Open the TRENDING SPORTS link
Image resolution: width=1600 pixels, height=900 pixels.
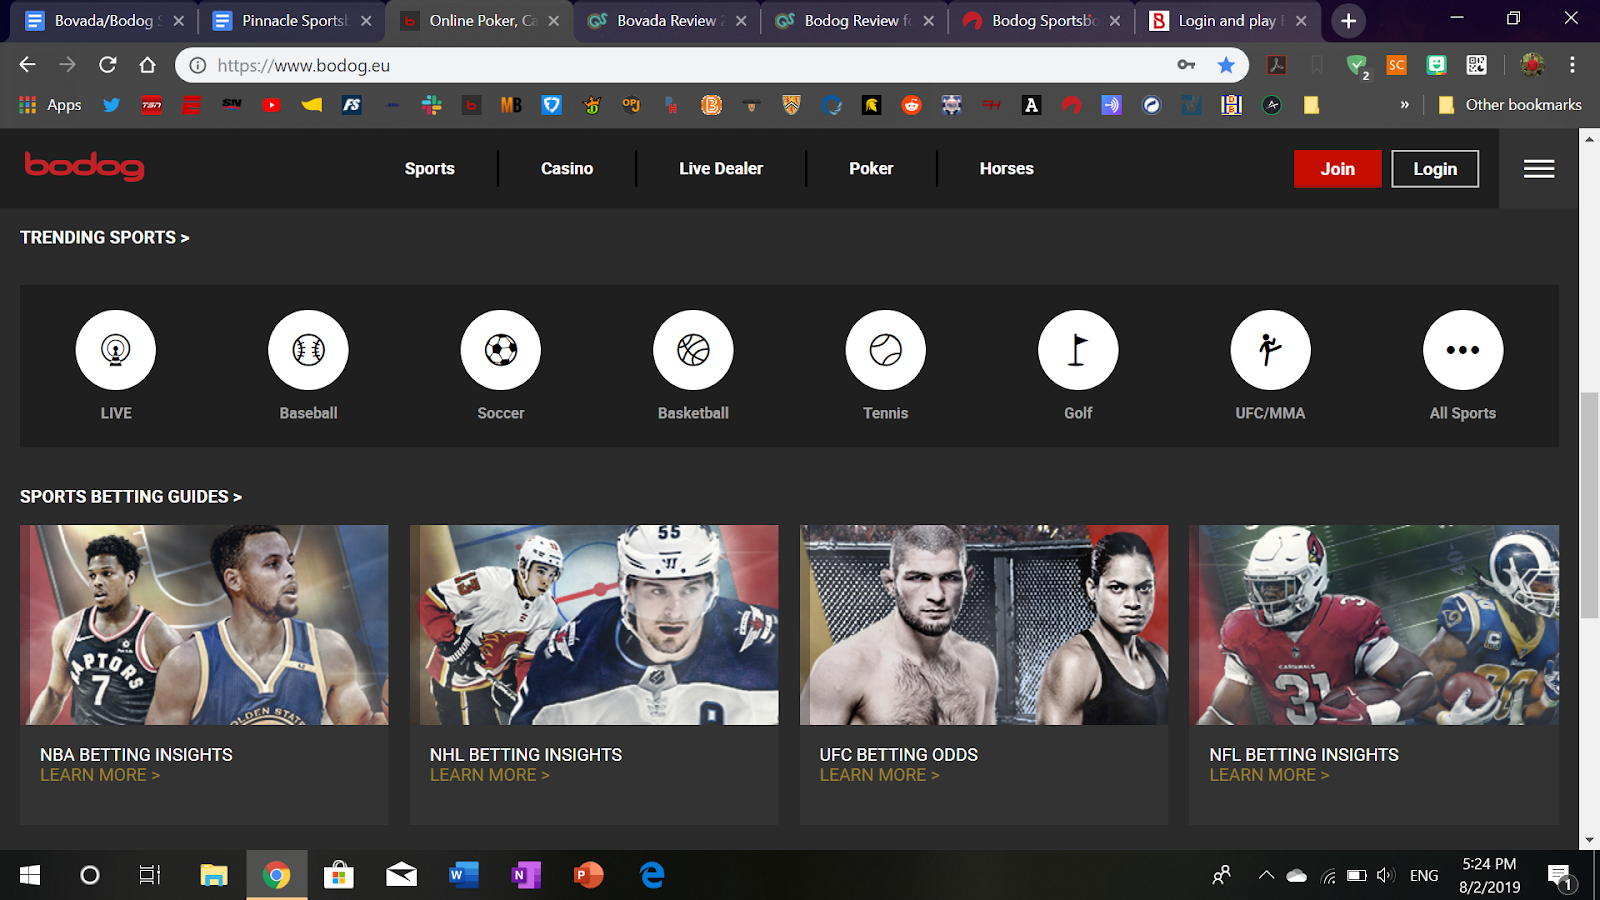(105, 238)
